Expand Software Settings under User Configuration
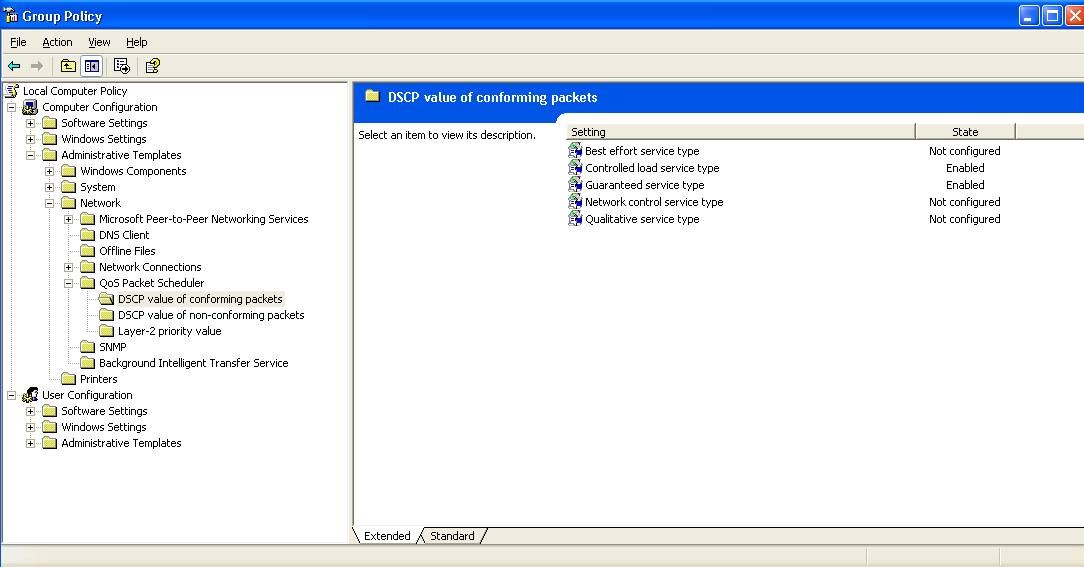The height and width of the screenshot is (567, 1084). tap(30, 411)
